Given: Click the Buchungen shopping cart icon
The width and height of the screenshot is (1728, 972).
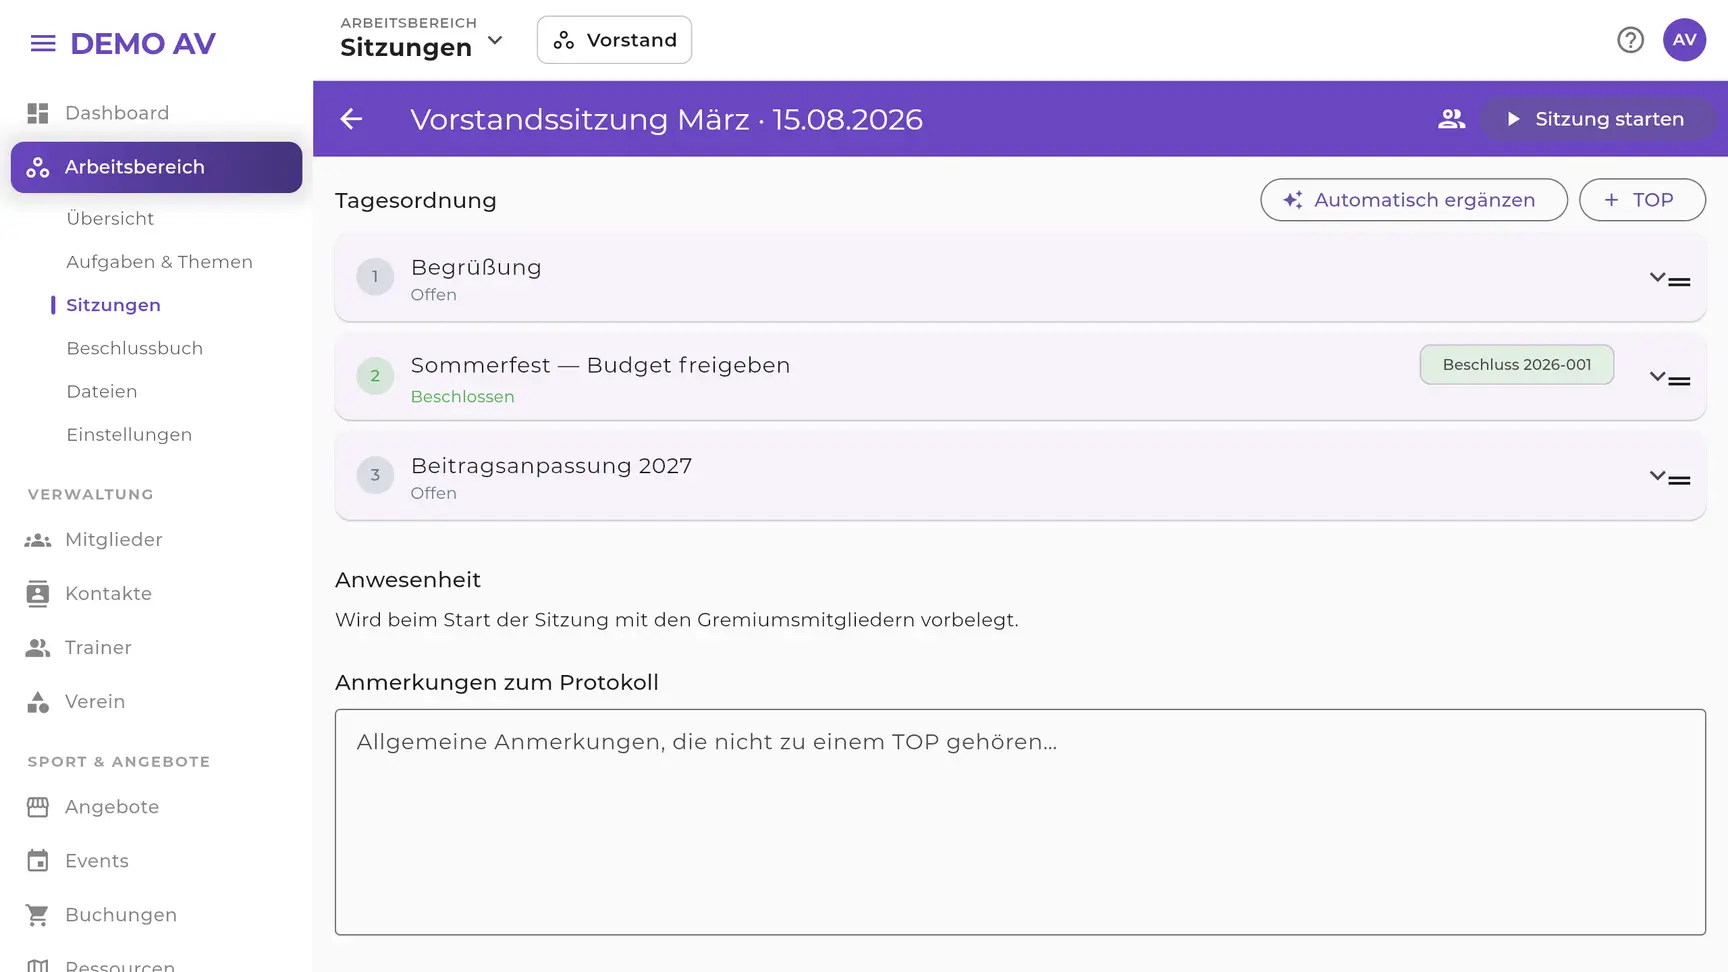Looking at the screenshot, I should tap(38, 915).
